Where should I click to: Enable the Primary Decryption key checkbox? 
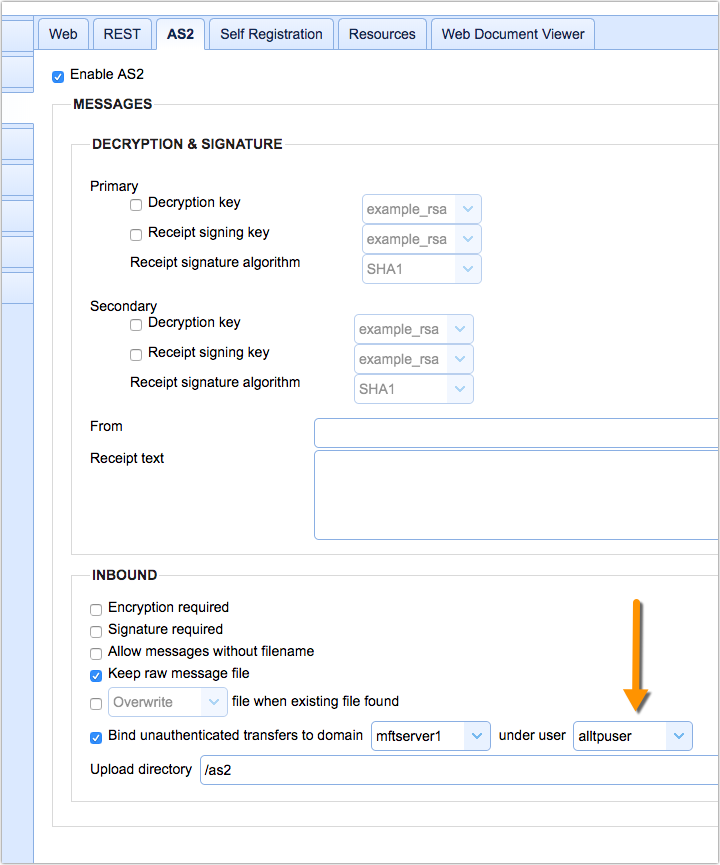(136, 205)
